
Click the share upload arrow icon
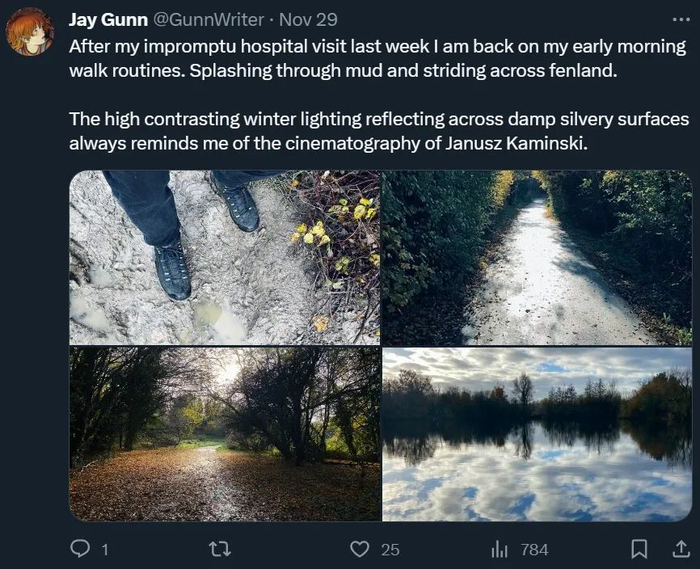(680, 549)
